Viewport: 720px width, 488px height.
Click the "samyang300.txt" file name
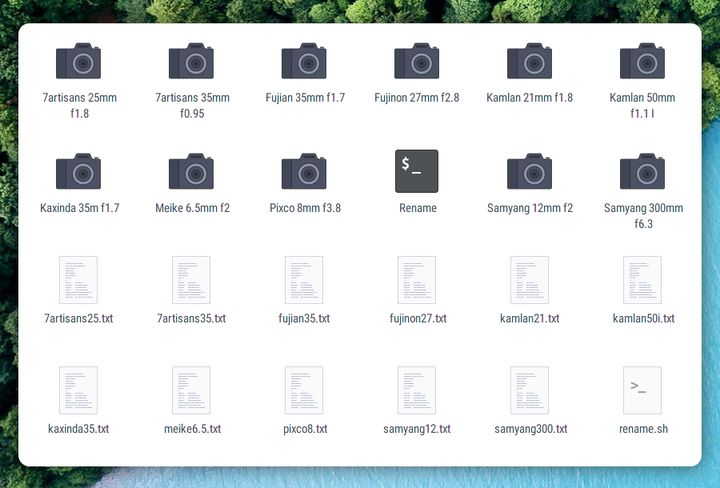tap(531, 429)
